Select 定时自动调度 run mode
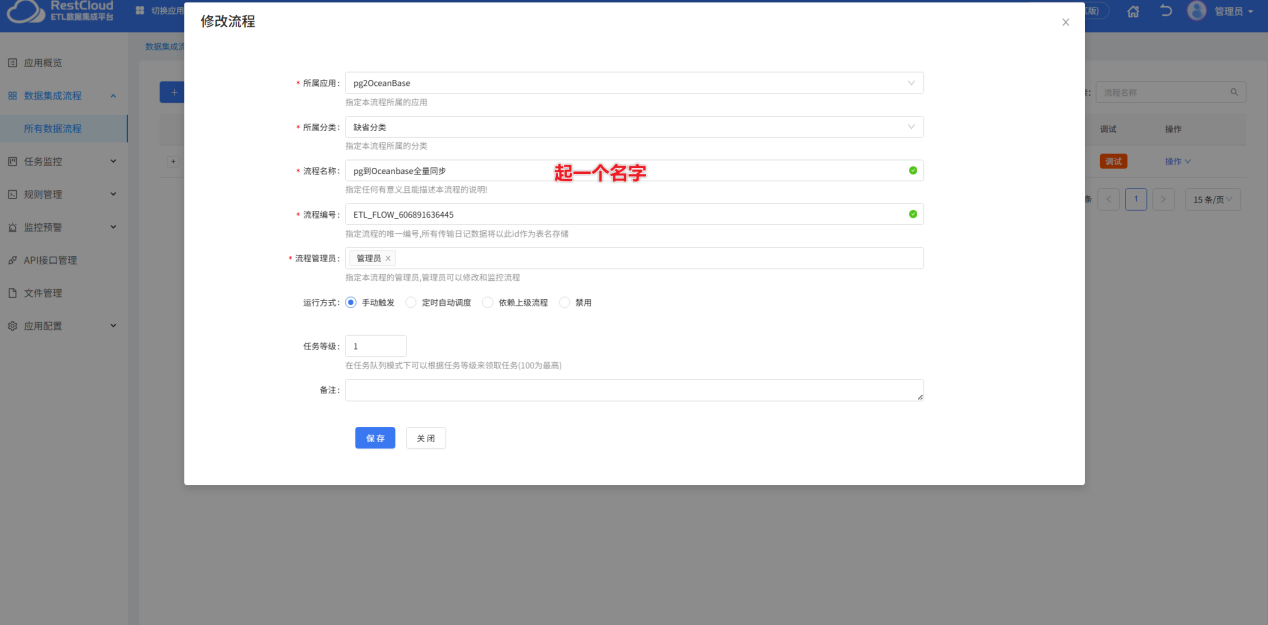The image size is (1268, 625). click(x=411, y=302)
